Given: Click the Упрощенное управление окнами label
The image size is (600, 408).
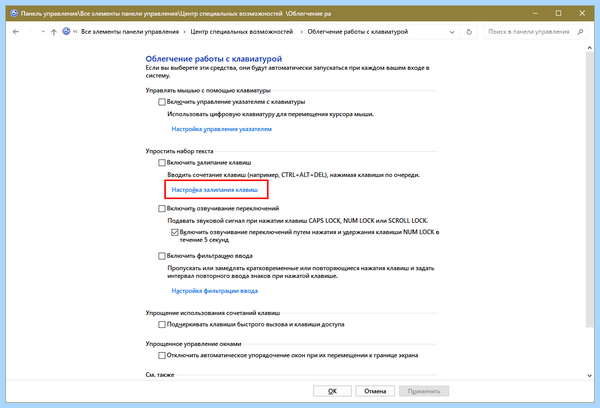Looking at the screenshot, I should [193, 344].
